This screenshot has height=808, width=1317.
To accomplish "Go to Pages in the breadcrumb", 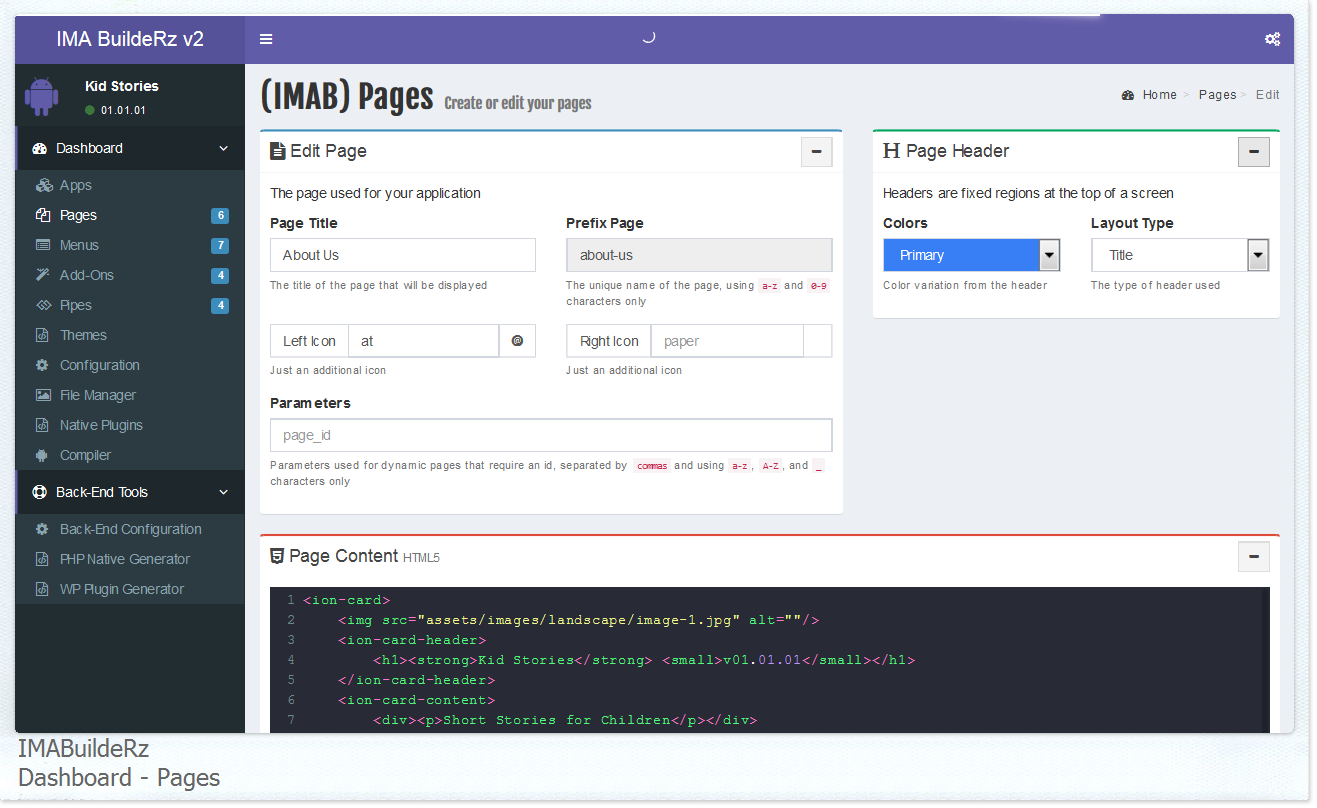I will pos(1217,95).
